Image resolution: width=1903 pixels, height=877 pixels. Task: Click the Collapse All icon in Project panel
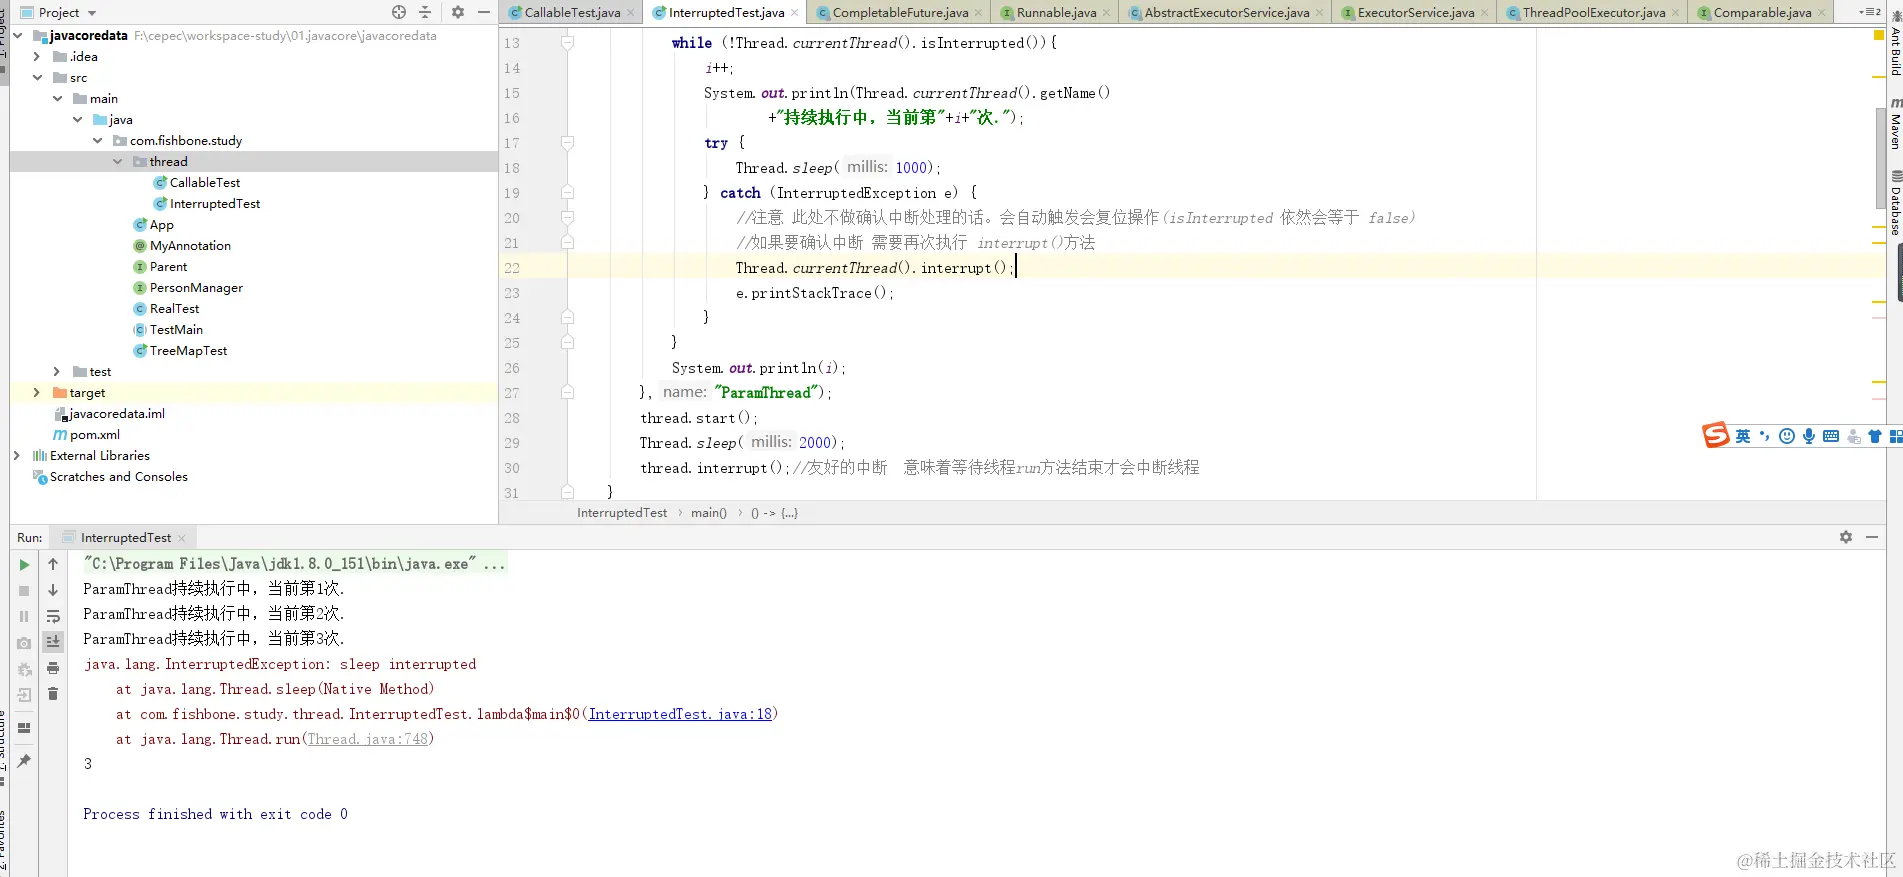pos(425,12)
